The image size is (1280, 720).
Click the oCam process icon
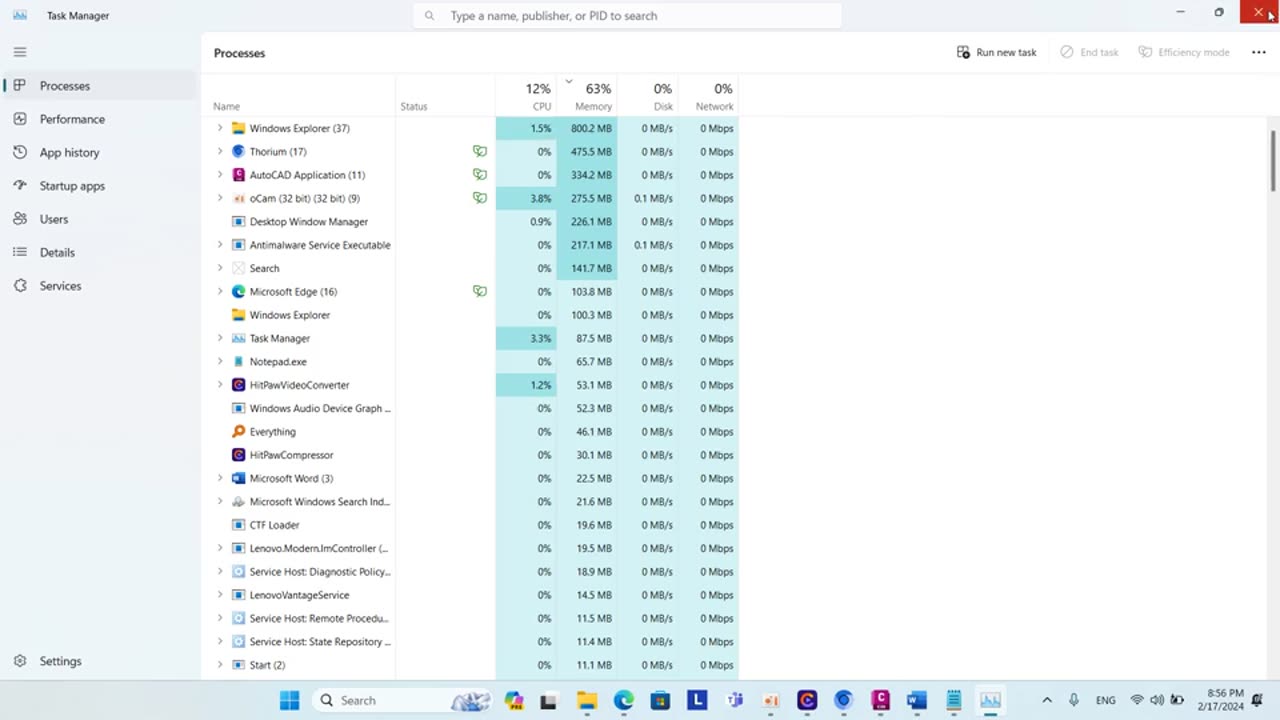[x=238, y=198]
